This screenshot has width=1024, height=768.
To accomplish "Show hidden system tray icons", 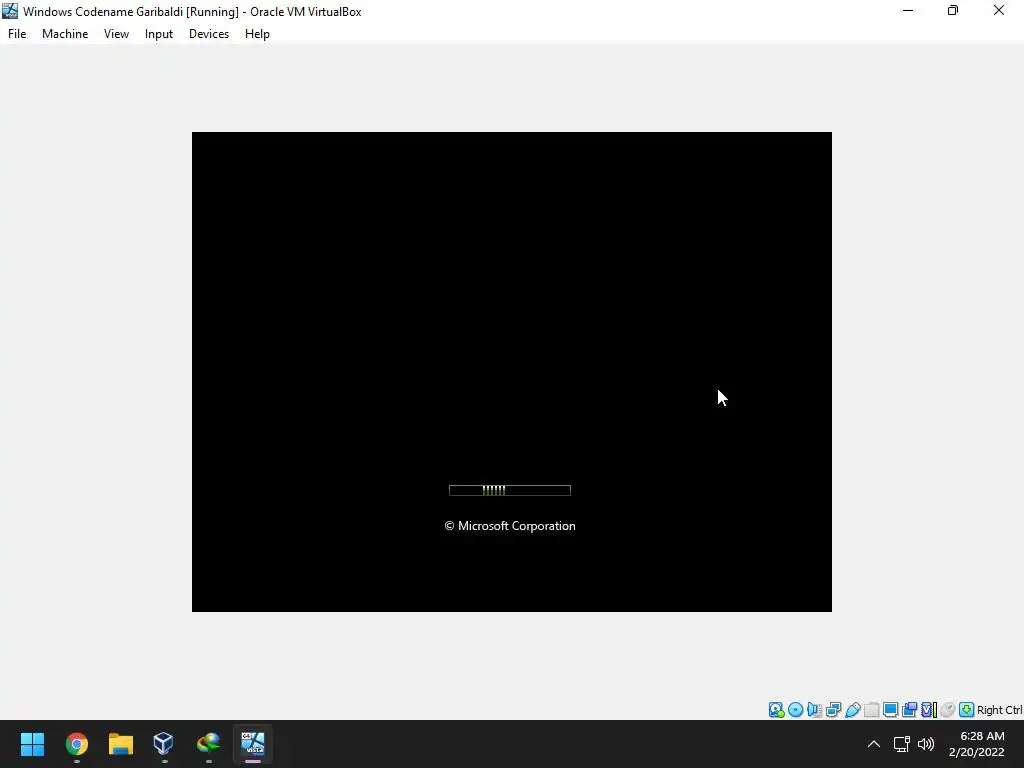I will [873, 744].
